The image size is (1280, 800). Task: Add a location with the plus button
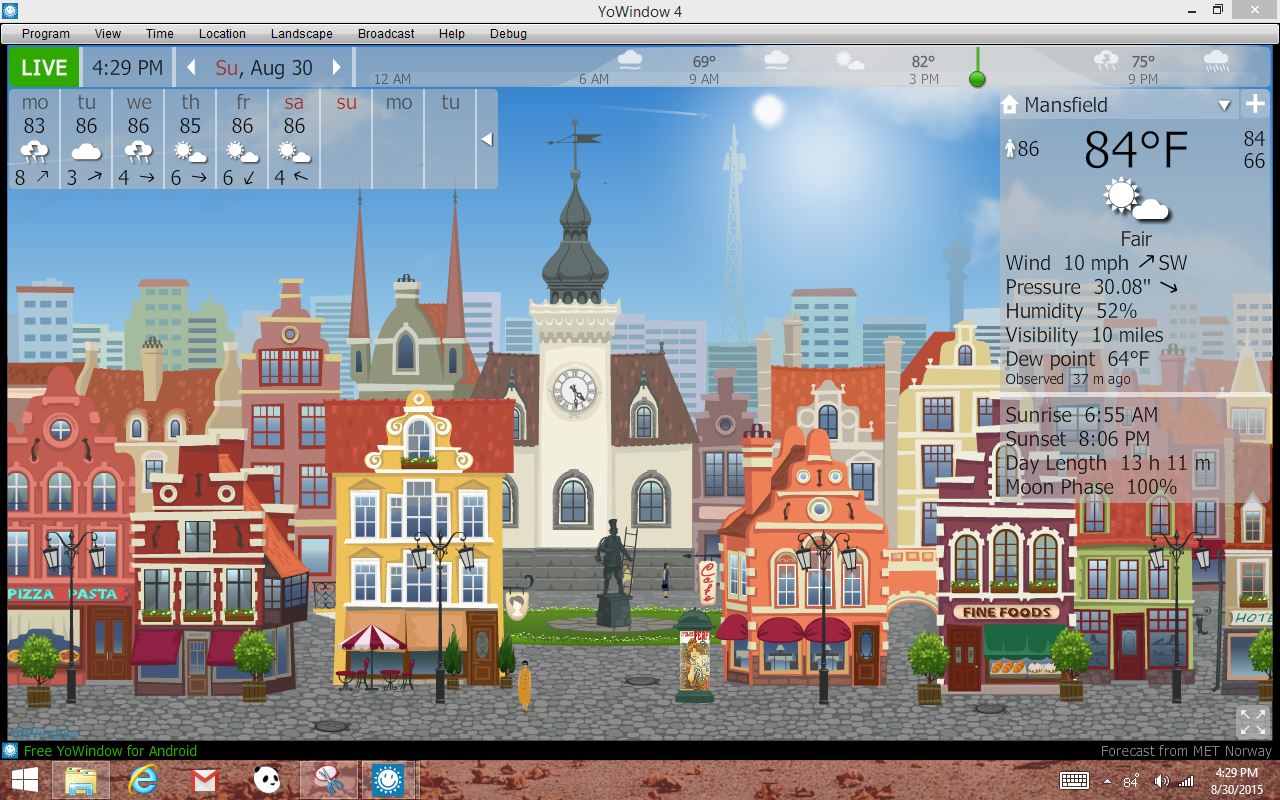tap(1254, 104)
